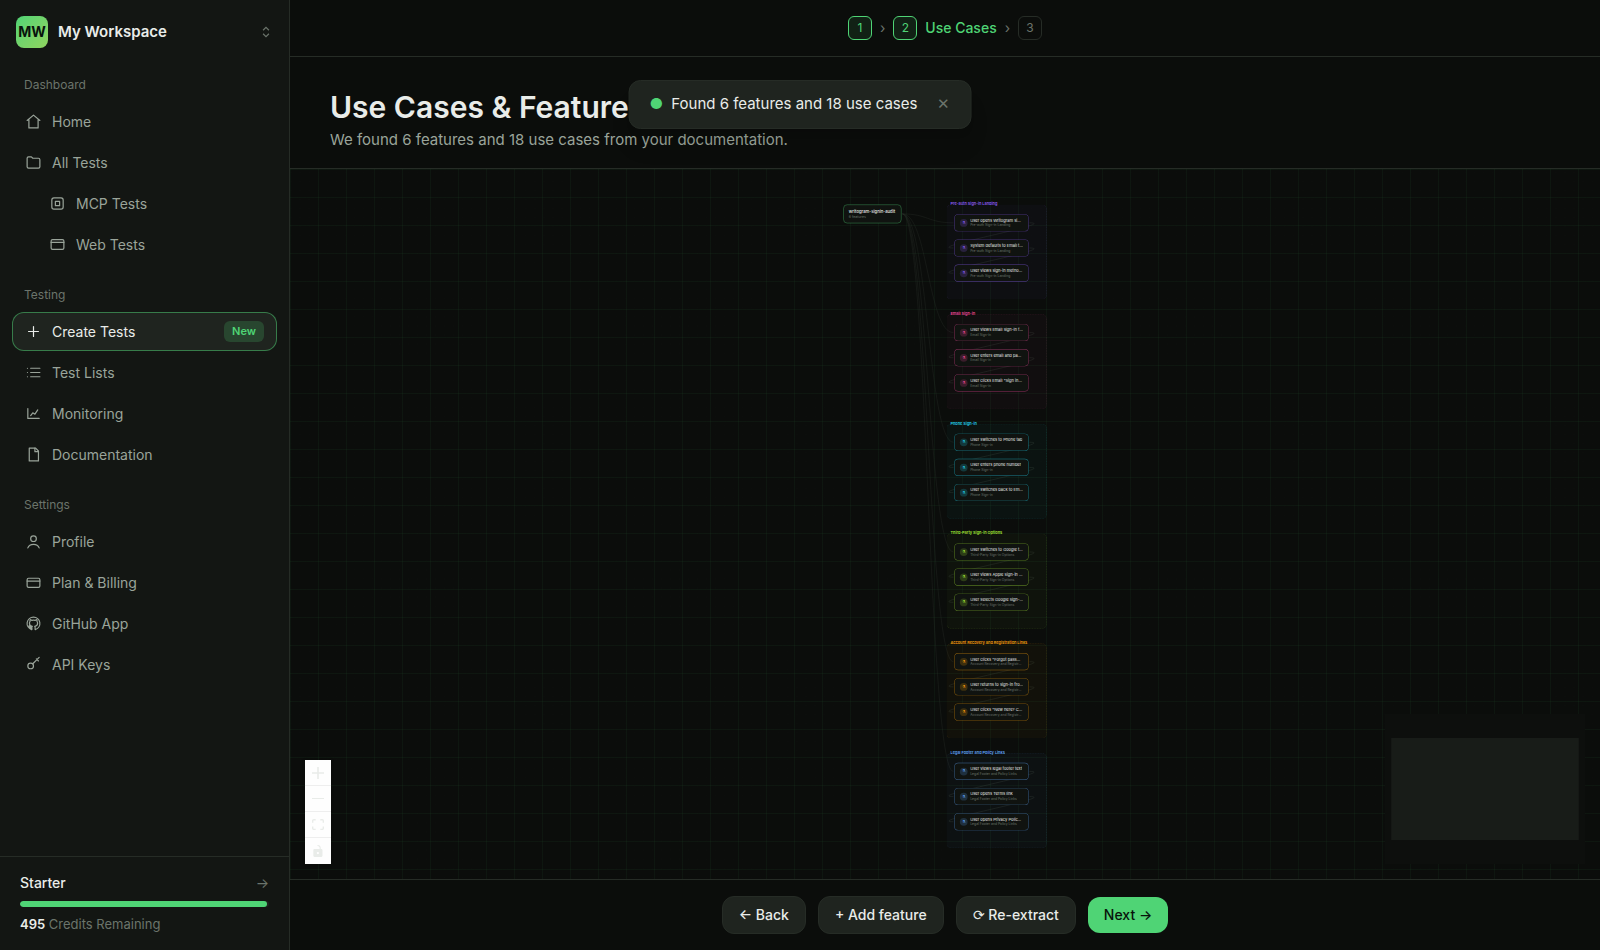Screen dimensions: 1600x950
Task: Click 'Pre-auth Sign-in Landing' group label
Action: click(974, 204)
